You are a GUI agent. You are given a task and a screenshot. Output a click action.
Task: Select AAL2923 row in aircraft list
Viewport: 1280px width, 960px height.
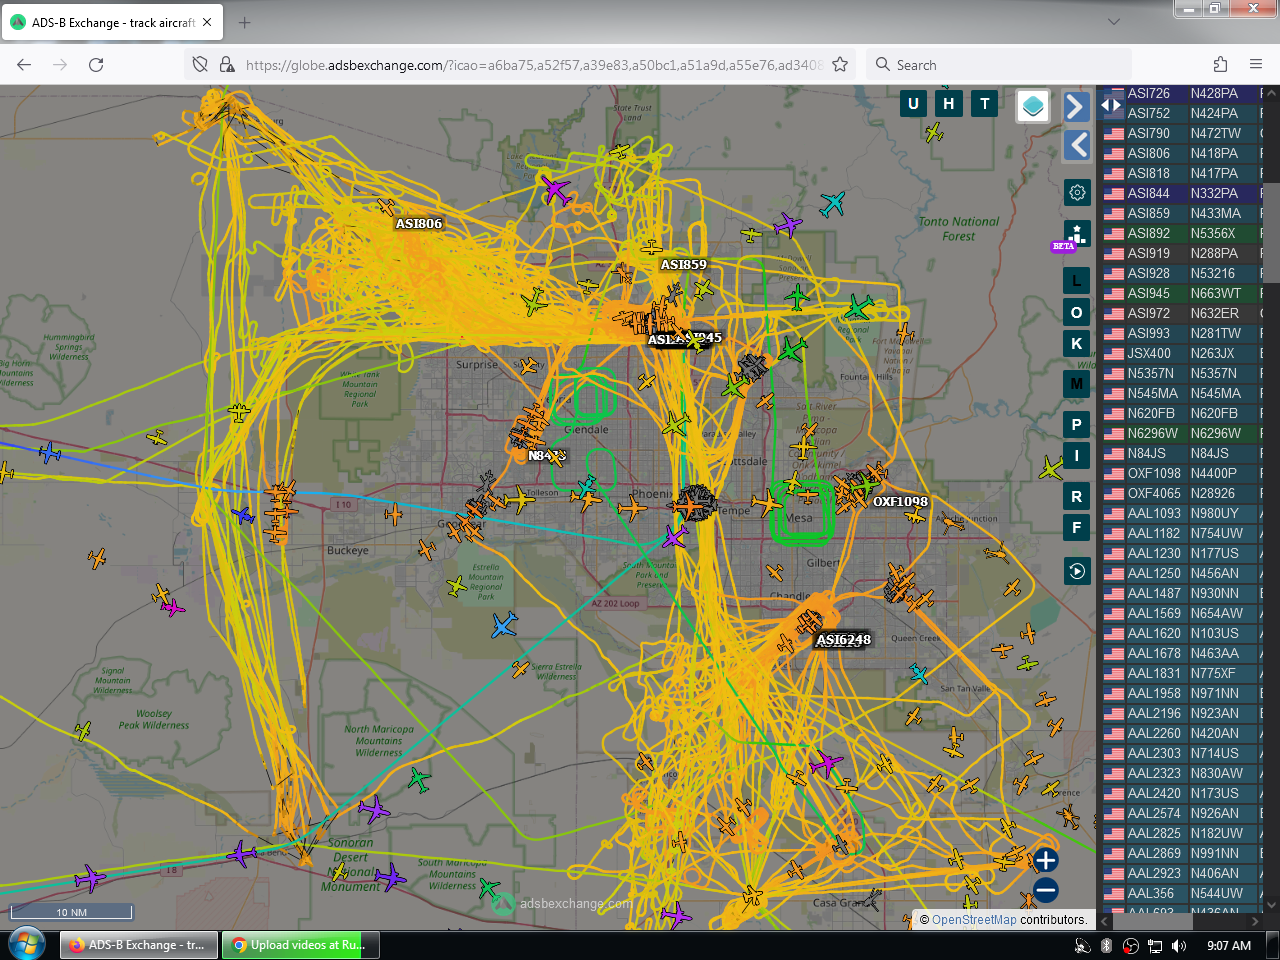pos(1183,873)
